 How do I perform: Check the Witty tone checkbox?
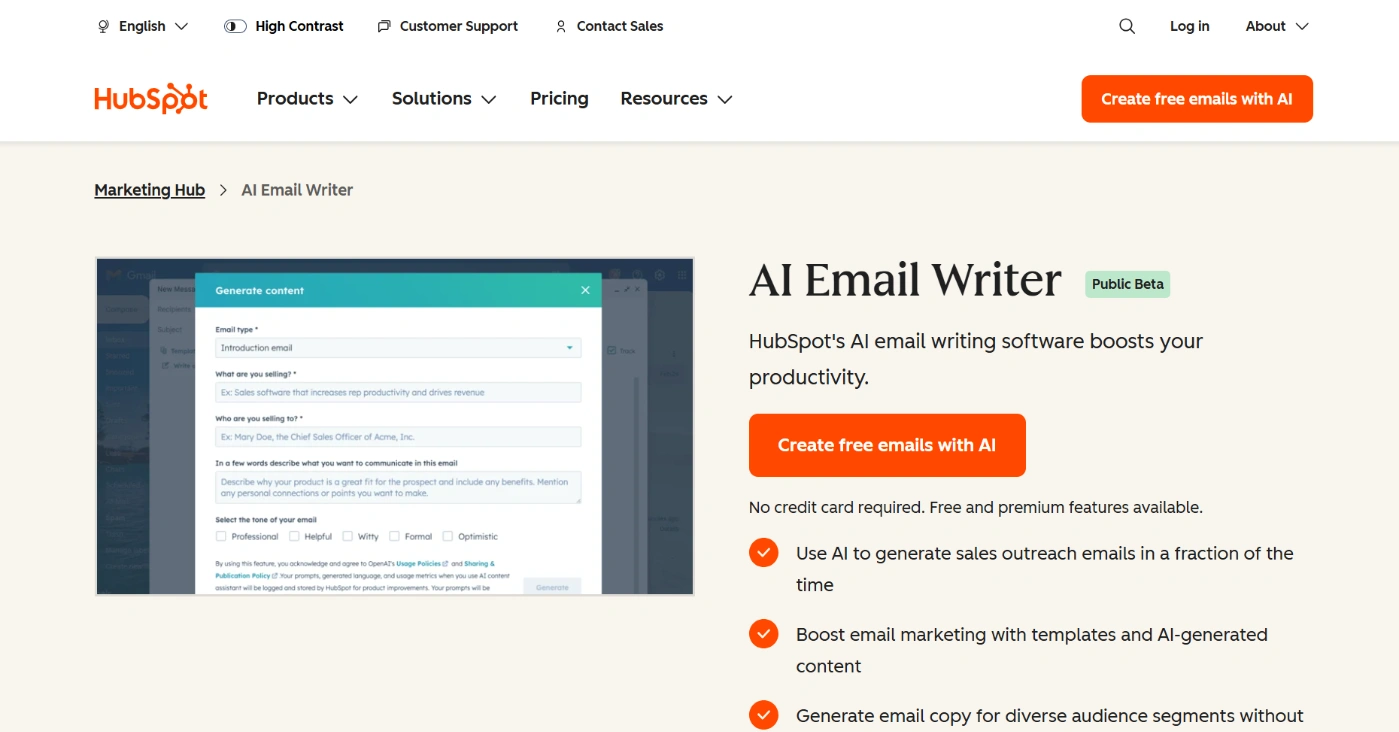347,536
